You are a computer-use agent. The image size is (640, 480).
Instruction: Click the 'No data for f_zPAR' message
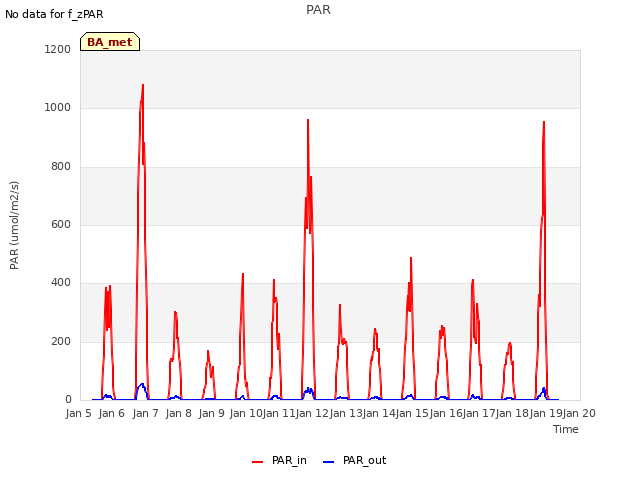(54, 14)
